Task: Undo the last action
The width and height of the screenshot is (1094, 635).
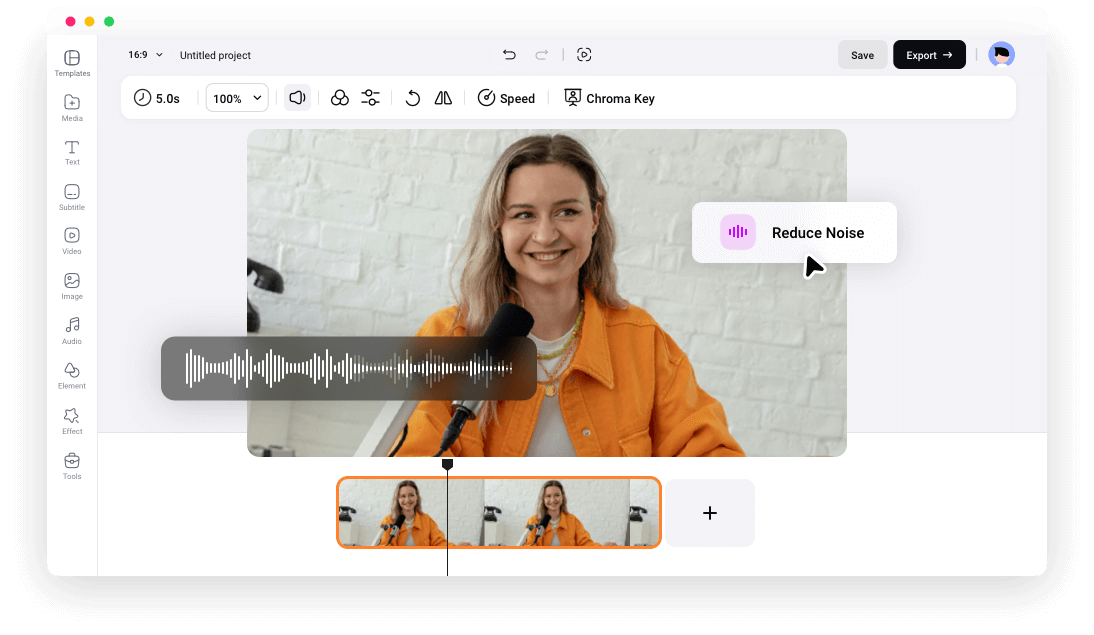Action: [x=509, y=54]
